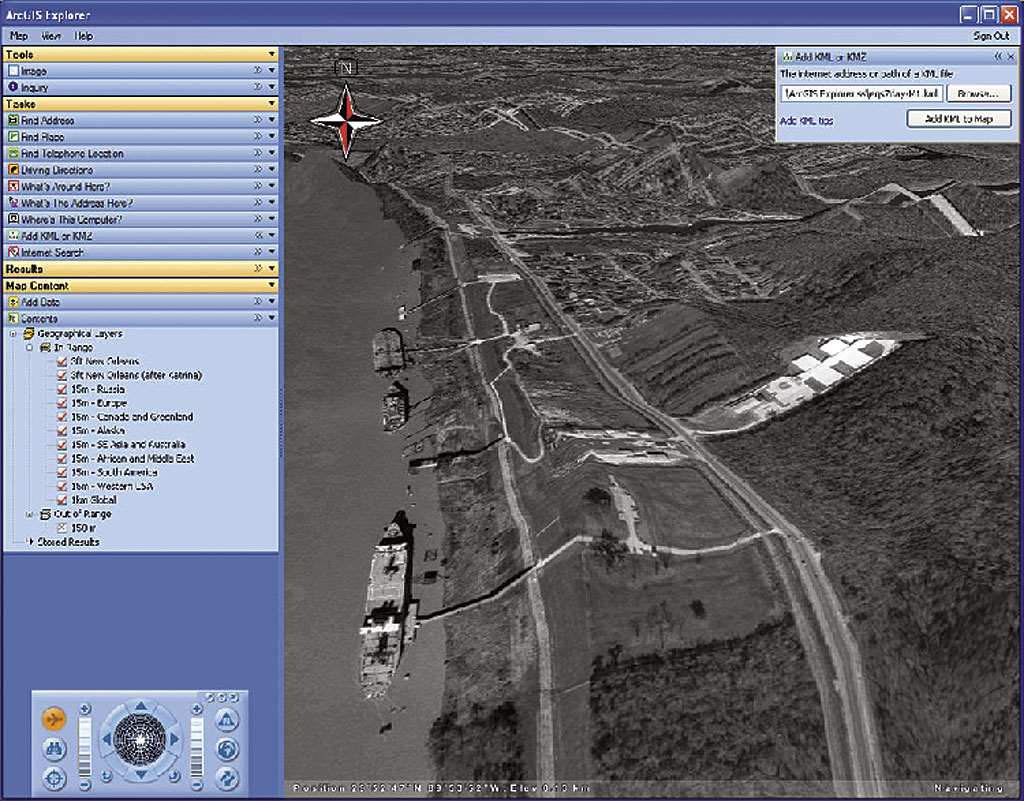Click minus below the left navigator slider
The width and height of the screenshot is (1024, 801).
point(85,784)
